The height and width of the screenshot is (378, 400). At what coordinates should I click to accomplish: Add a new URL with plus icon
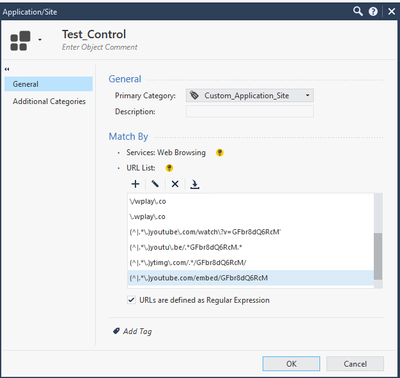pyautogui.click(x=135, y=184)
